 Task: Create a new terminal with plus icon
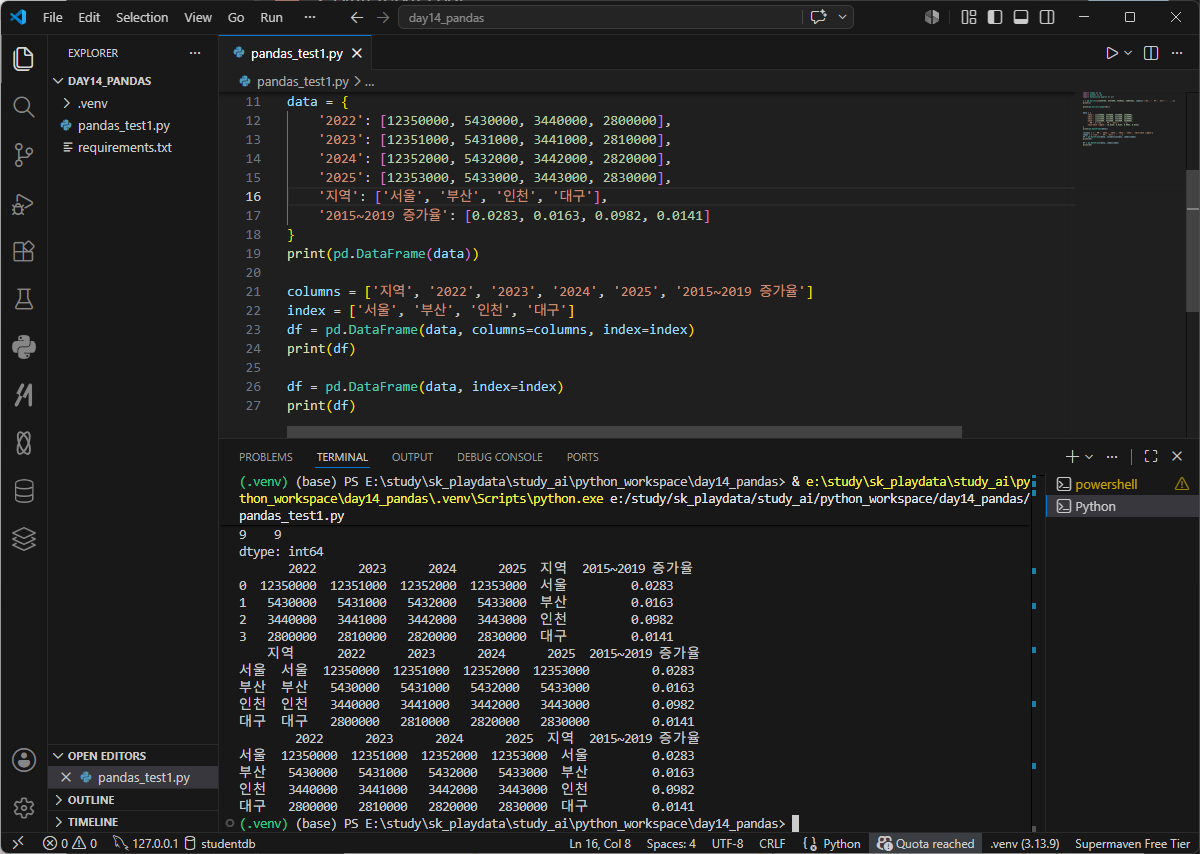[1072, 456]
